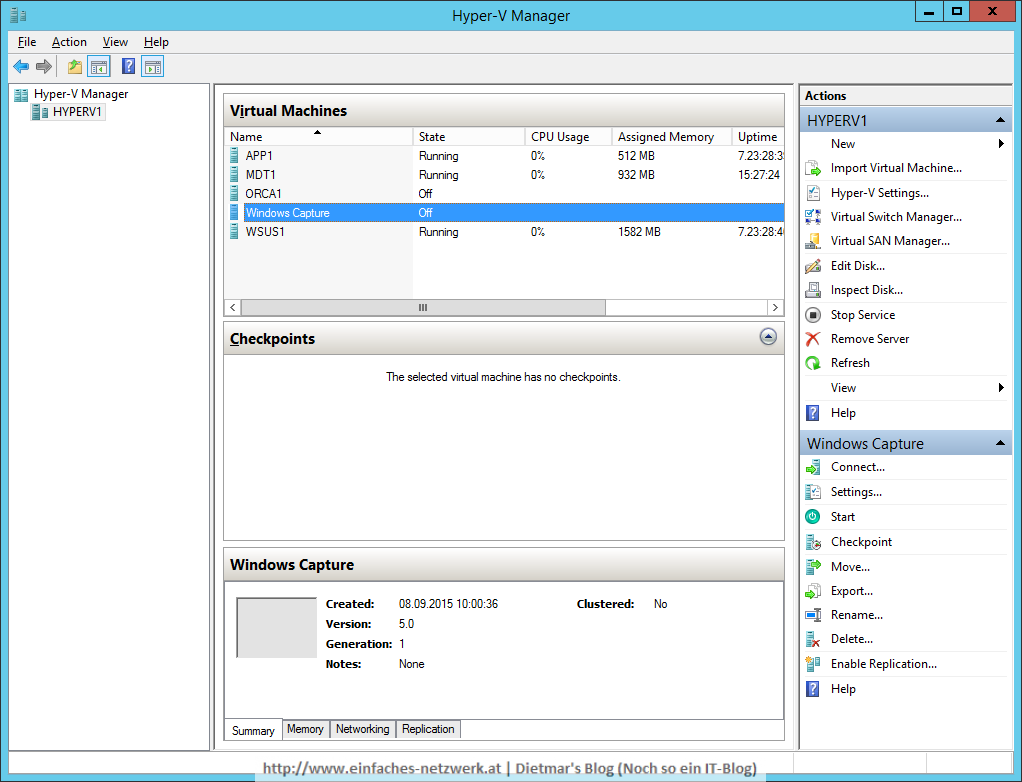Open the Help menu in the menu bar
The width and height of the screenshot is (1022, 782).
click(156, 42)
